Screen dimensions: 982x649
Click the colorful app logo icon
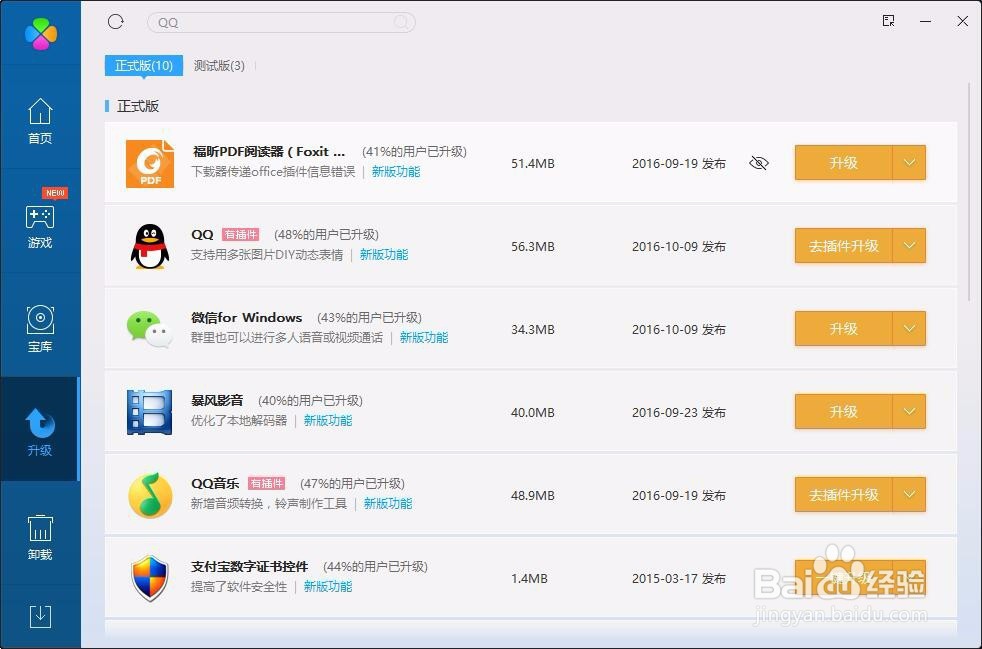[x=40, y=32]
